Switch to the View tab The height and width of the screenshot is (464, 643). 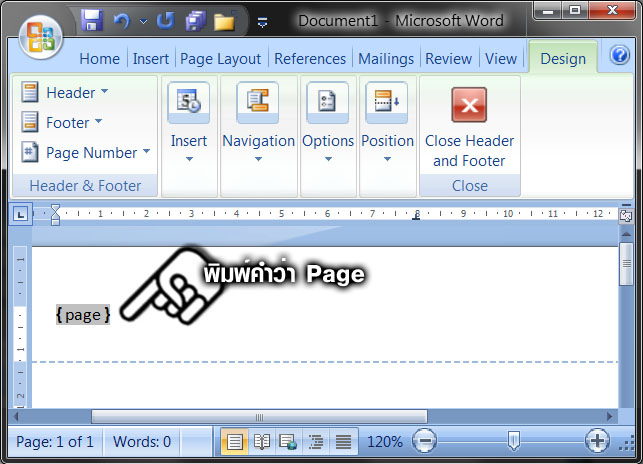(x=501, y=59)
